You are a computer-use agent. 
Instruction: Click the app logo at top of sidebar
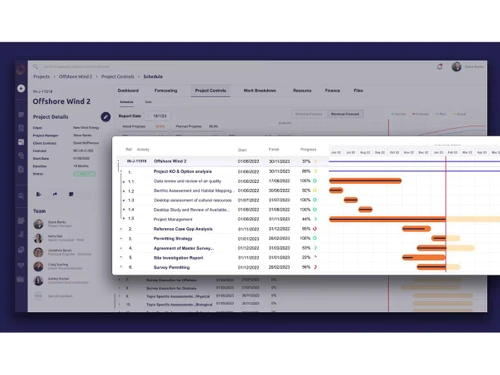21,70
